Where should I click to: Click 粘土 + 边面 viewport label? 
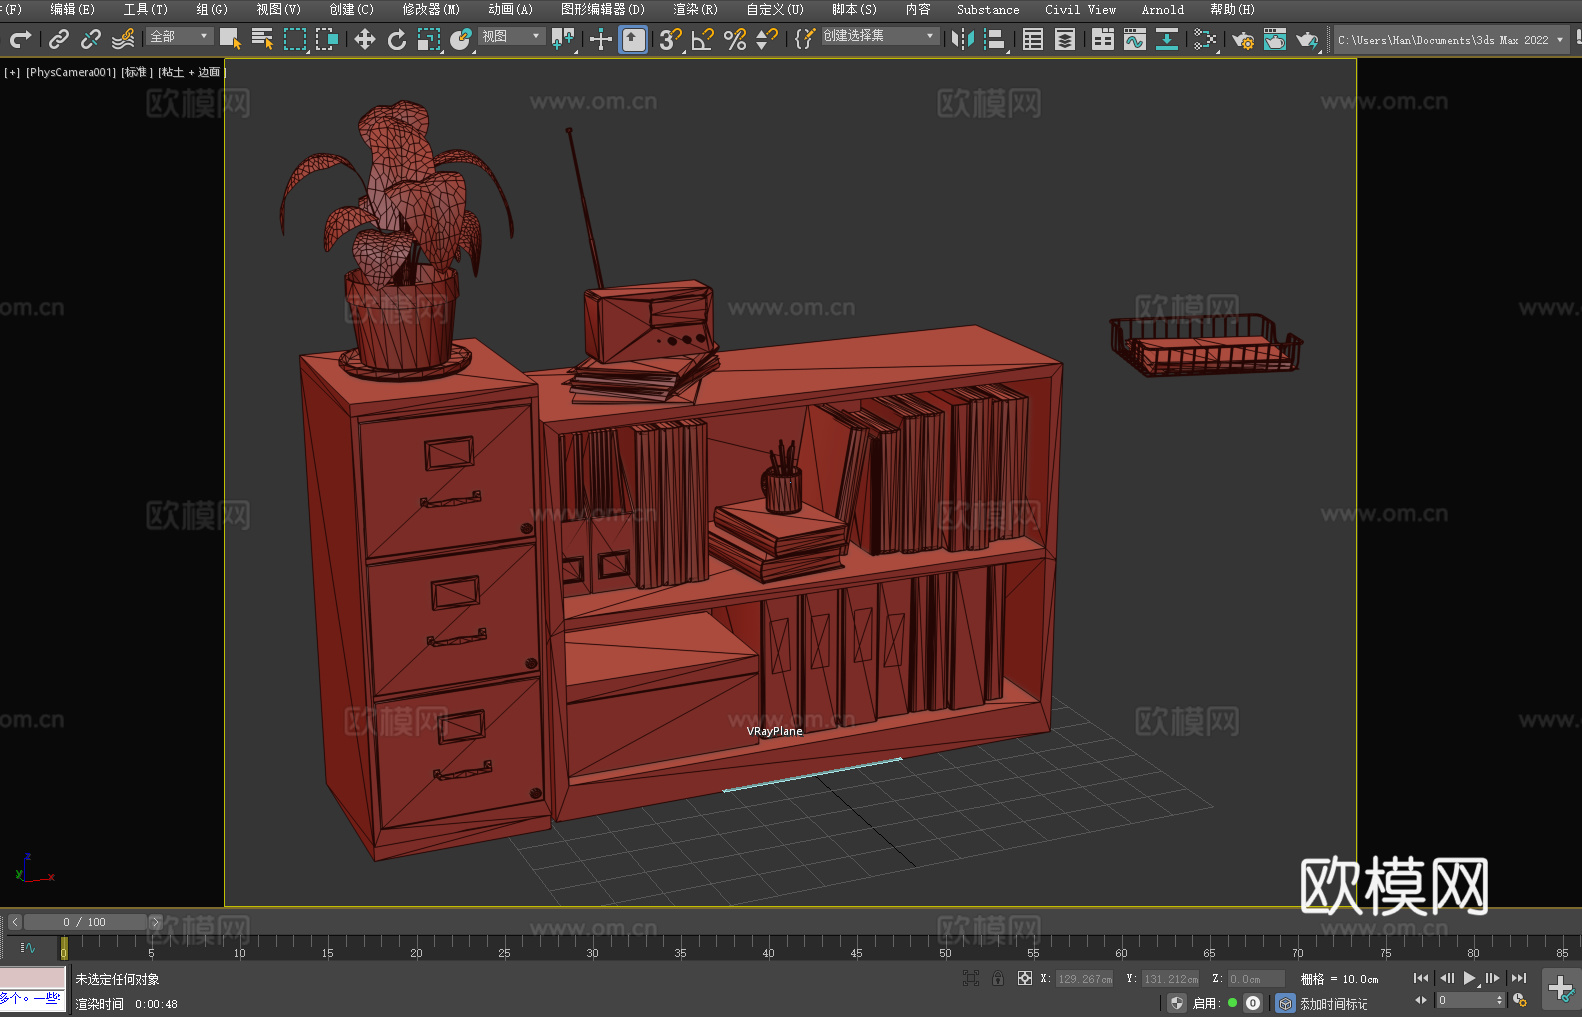point(191,72)
